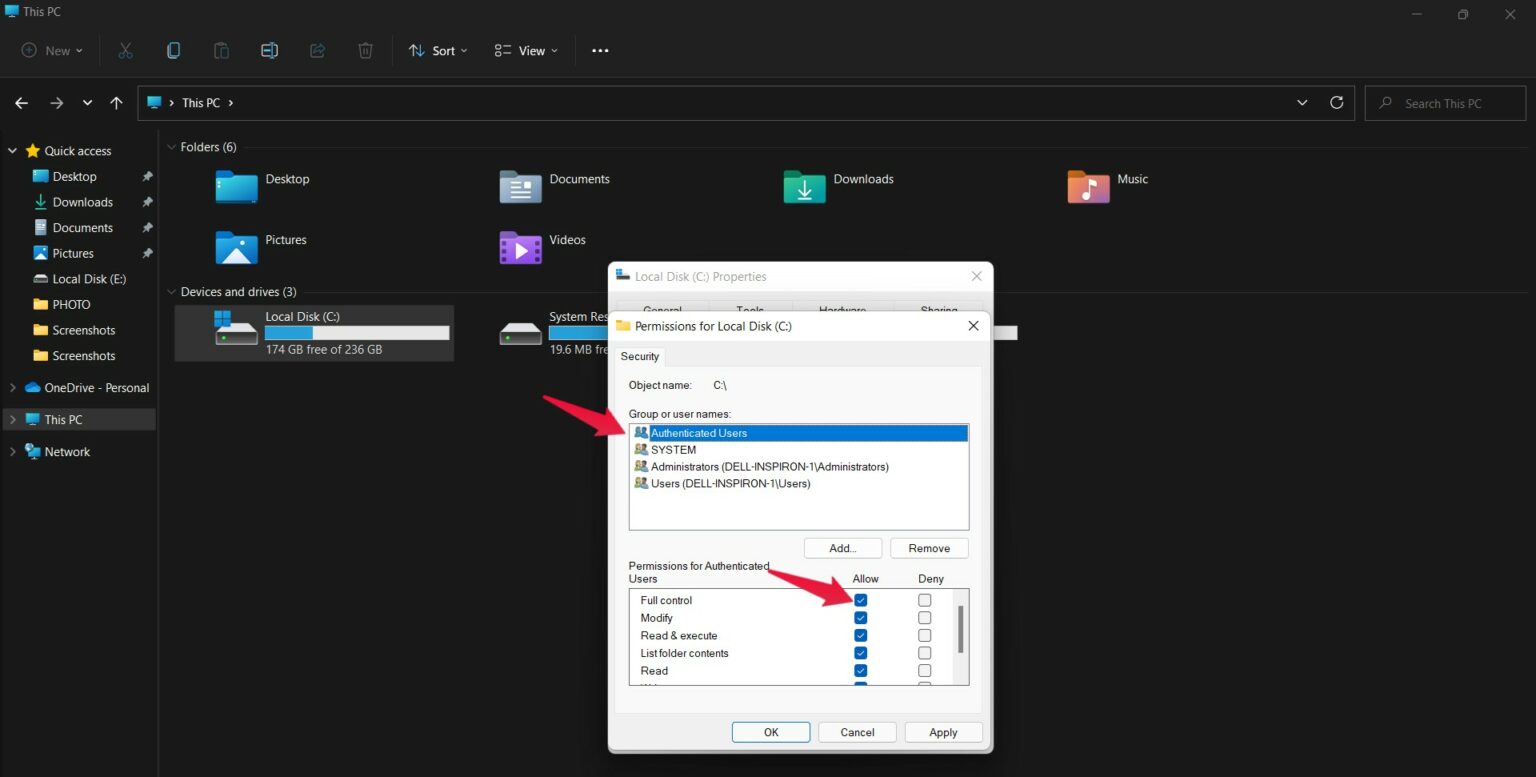Open the View dropdown
This screenshot has width=1536, height=777.
click(x=525, y=50)
